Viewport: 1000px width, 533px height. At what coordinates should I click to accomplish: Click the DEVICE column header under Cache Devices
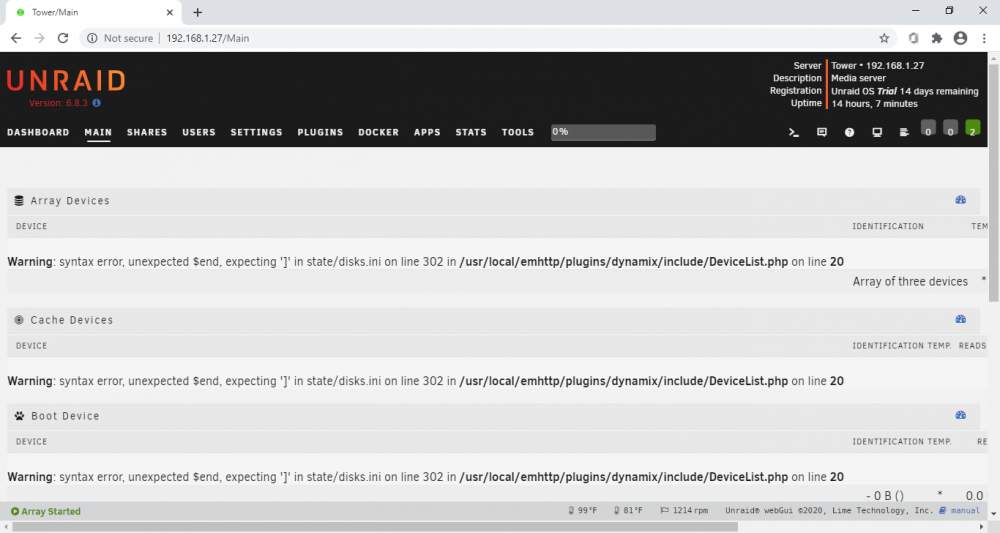(x=31, y=346)
